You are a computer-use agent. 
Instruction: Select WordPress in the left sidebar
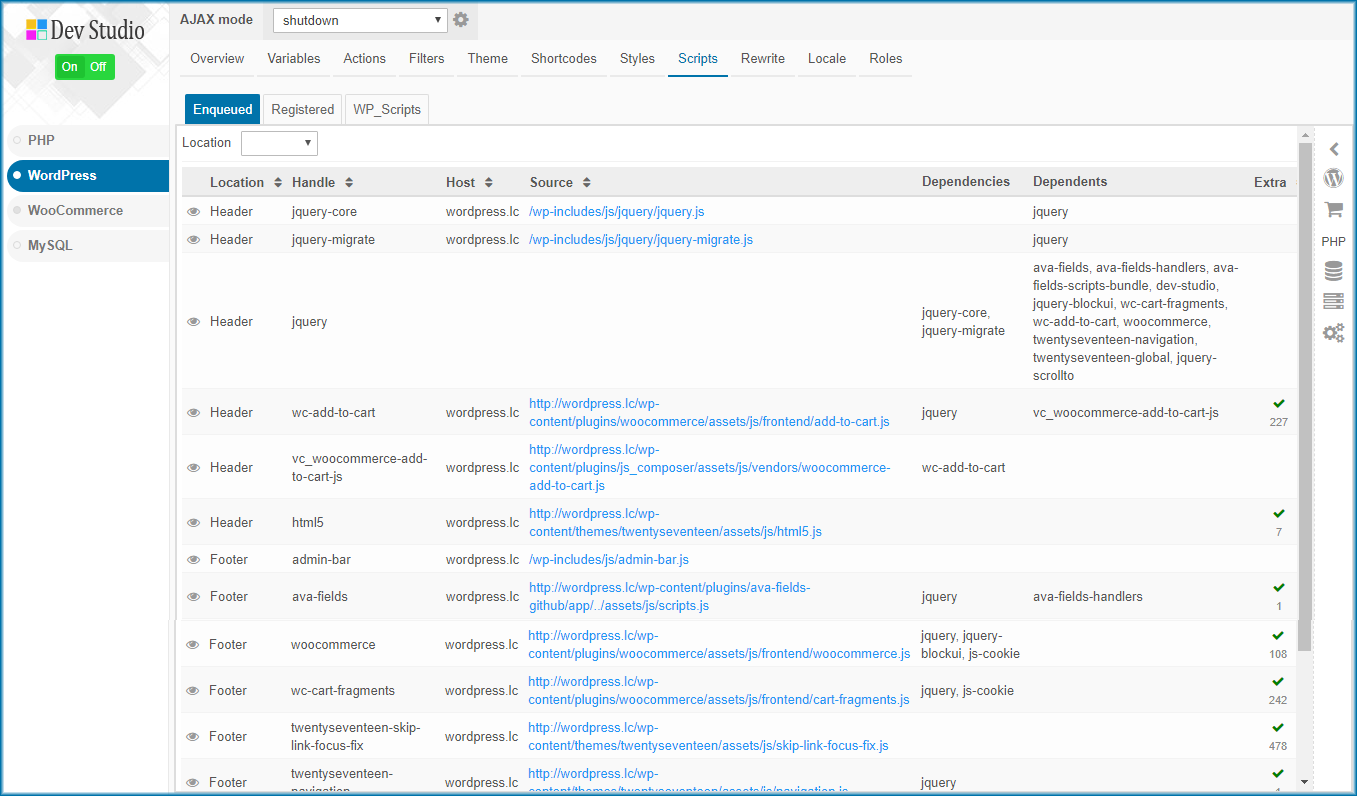pos(88,175)
